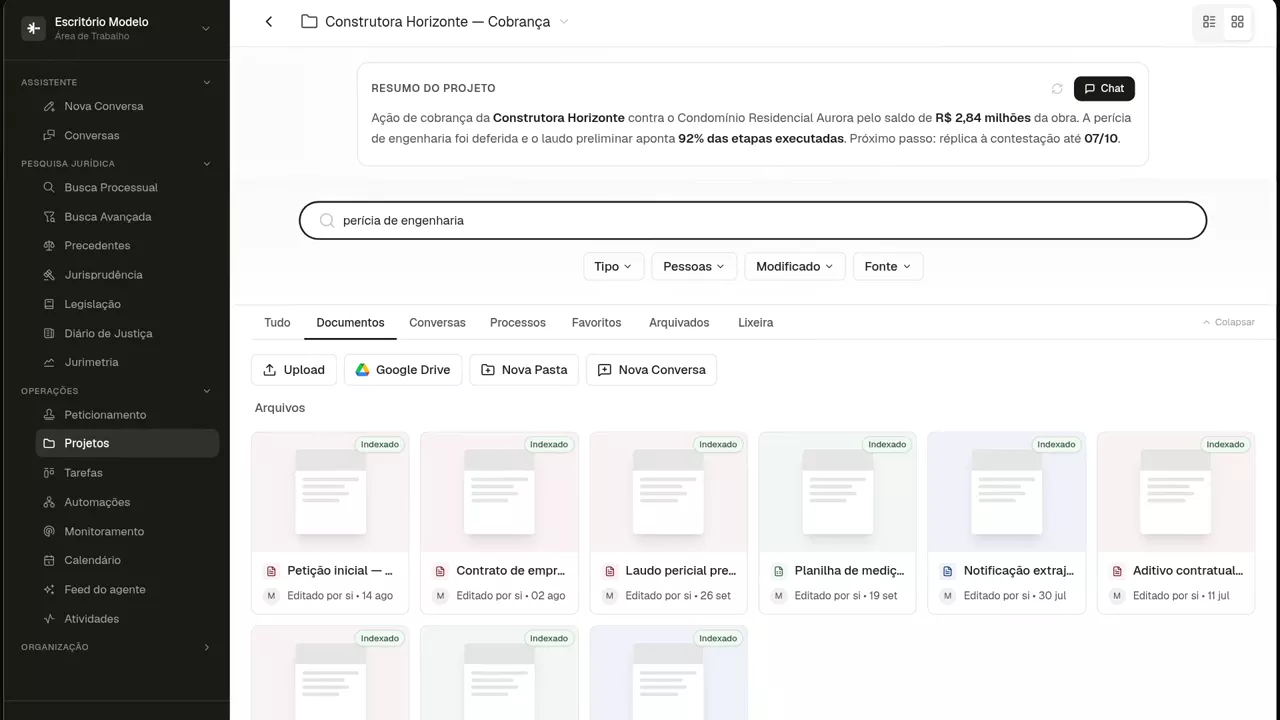Open the Laudo pericial document thumbnail
The image size is (1280, 720).
(x=668, y=492)
